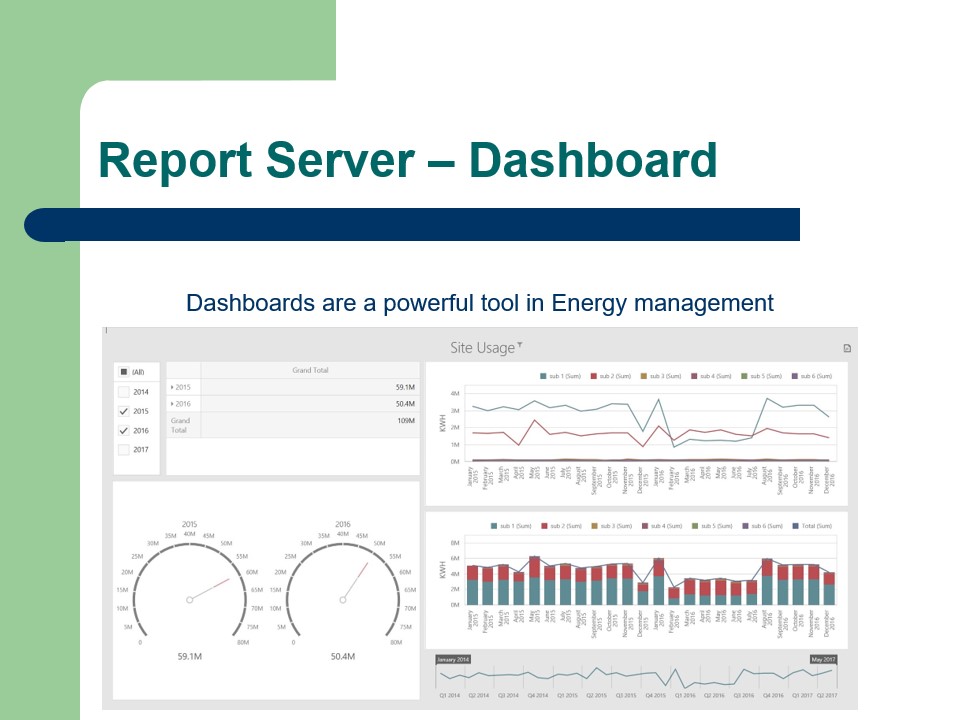The image size is (960, 720).
Task: Click sub 5 (Sum) legend icon in bar chart
Action: tap(695, 525)
